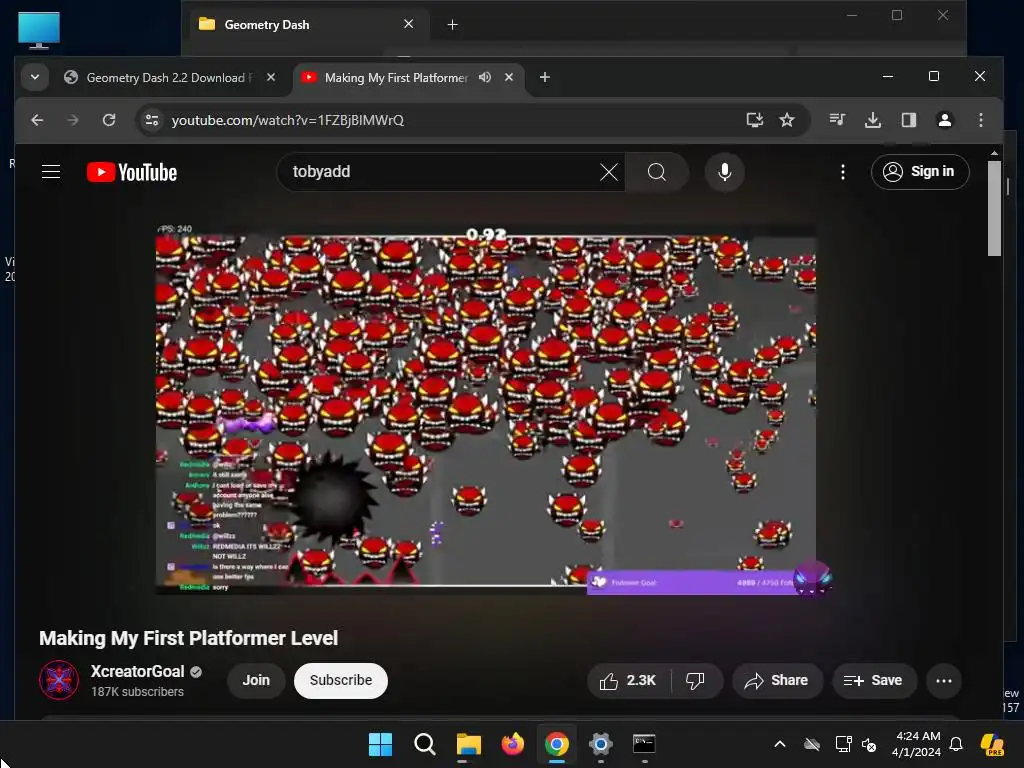The image size is (1024, 768).
Task: Open the notification bell in tray
Action: point(955,744)
